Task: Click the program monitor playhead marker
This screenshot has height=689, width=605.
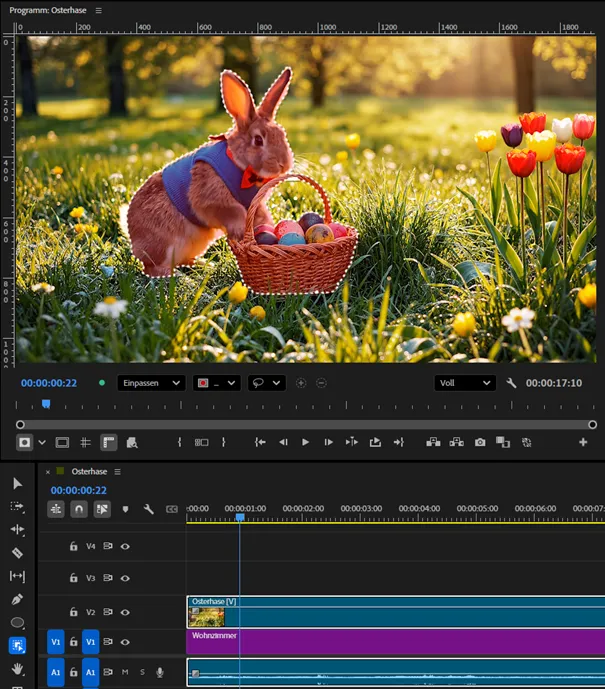Action: click(x=46, y=404)
